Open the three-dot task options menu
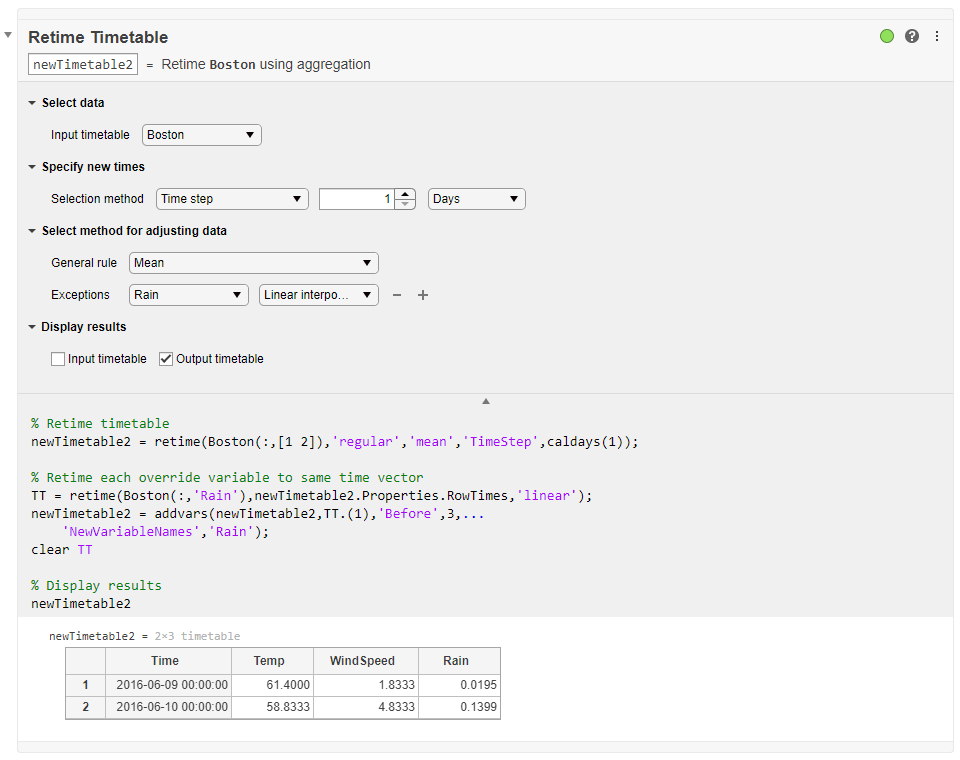Image resolution: width=960 pixels, height=760 pixels. click(x=937, y=36)
